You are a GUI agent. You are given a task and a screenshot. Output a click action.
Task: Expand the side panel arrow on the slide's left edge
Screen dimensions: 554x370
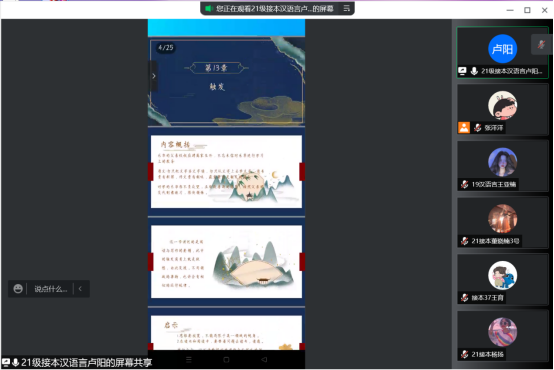tap(153, 76)
